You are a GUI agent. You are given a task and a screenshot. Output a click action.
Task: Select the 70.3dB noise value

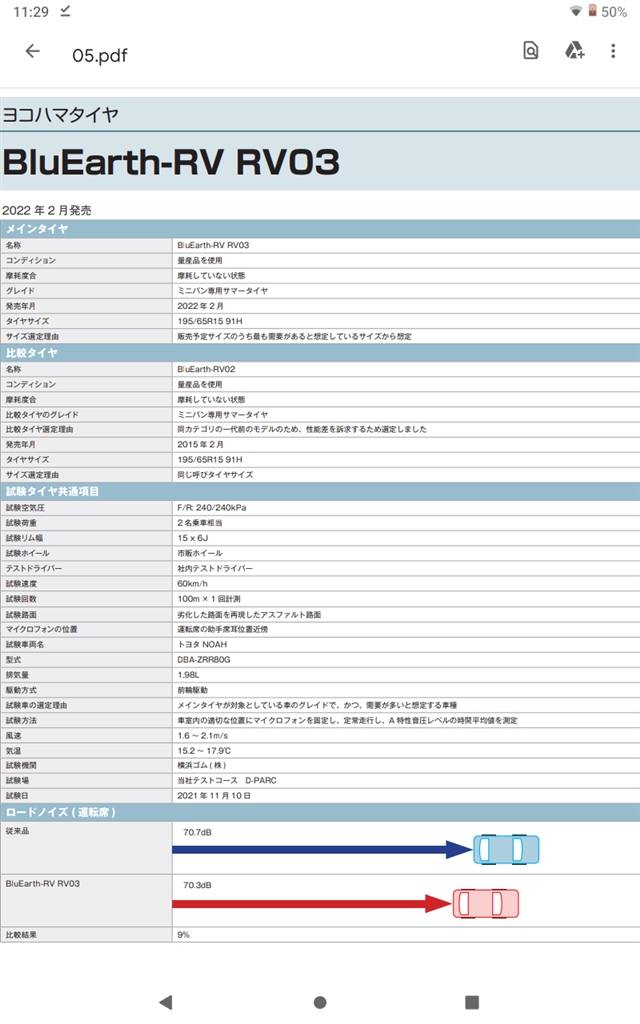coord(197,885)
